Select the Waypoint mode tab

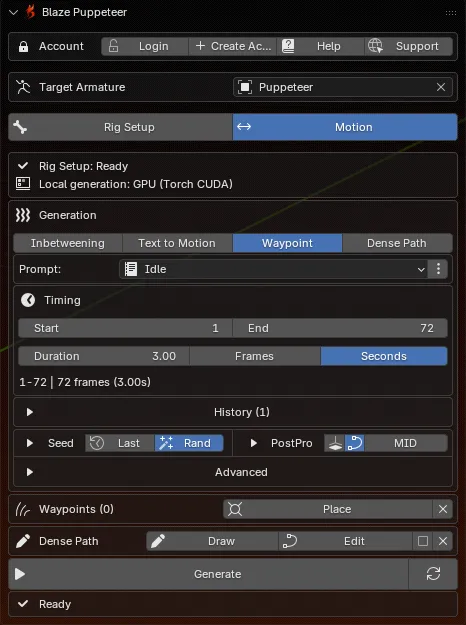(x=287, y=243)
